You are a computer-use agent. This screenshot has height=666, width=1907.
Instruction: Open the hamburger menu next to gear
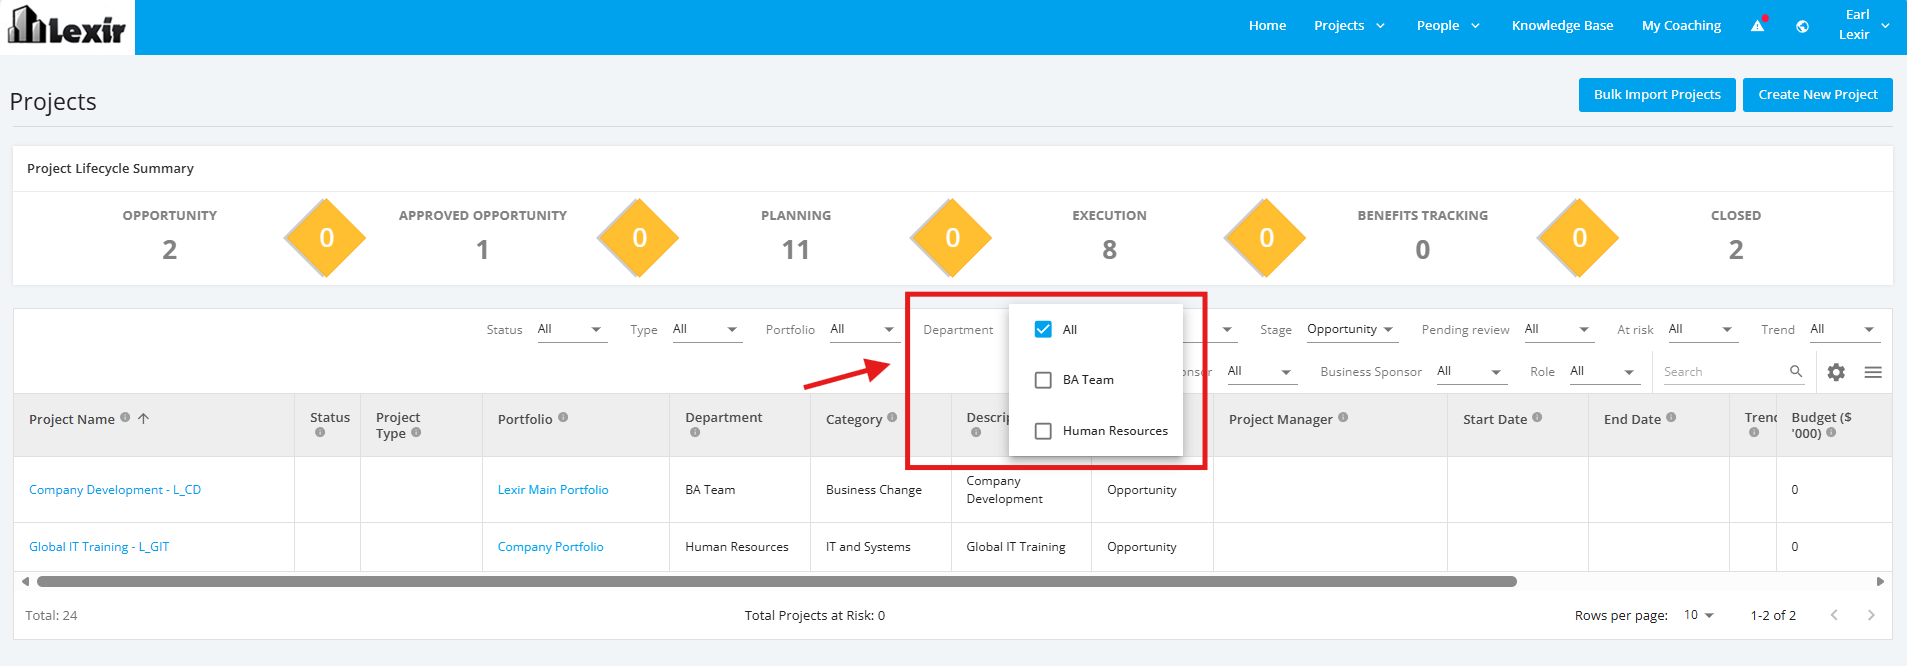(1873, 372)
